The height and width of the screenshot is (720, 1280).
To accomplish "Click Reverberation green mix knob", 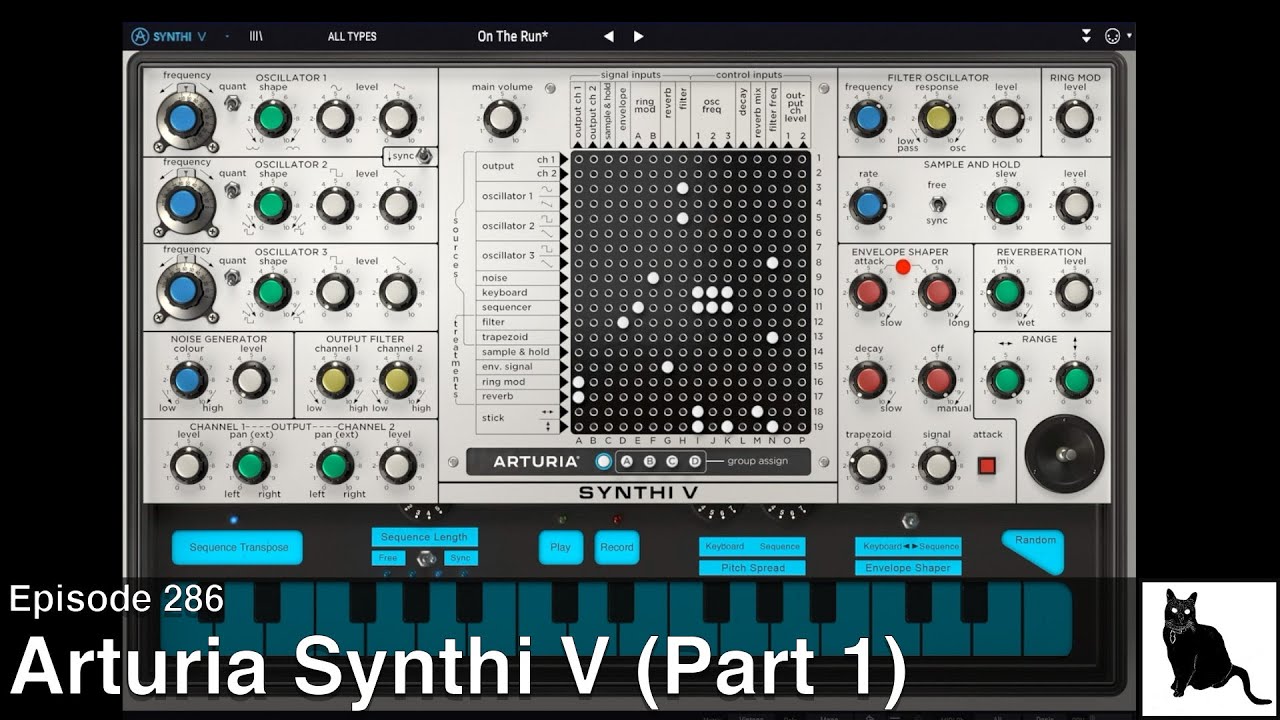I will 1006,293.
